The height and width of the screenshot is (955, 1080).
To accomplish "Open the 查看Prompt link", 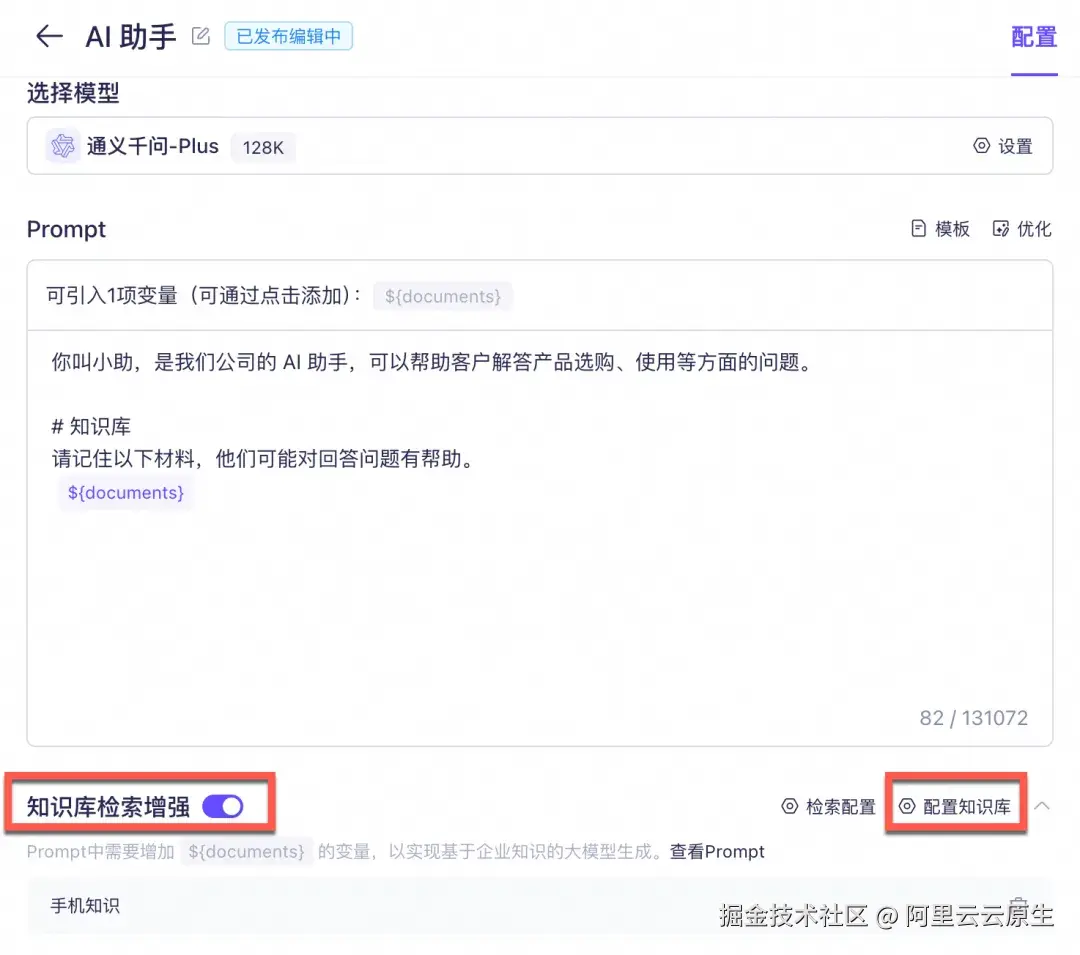I will pos(717,851).
